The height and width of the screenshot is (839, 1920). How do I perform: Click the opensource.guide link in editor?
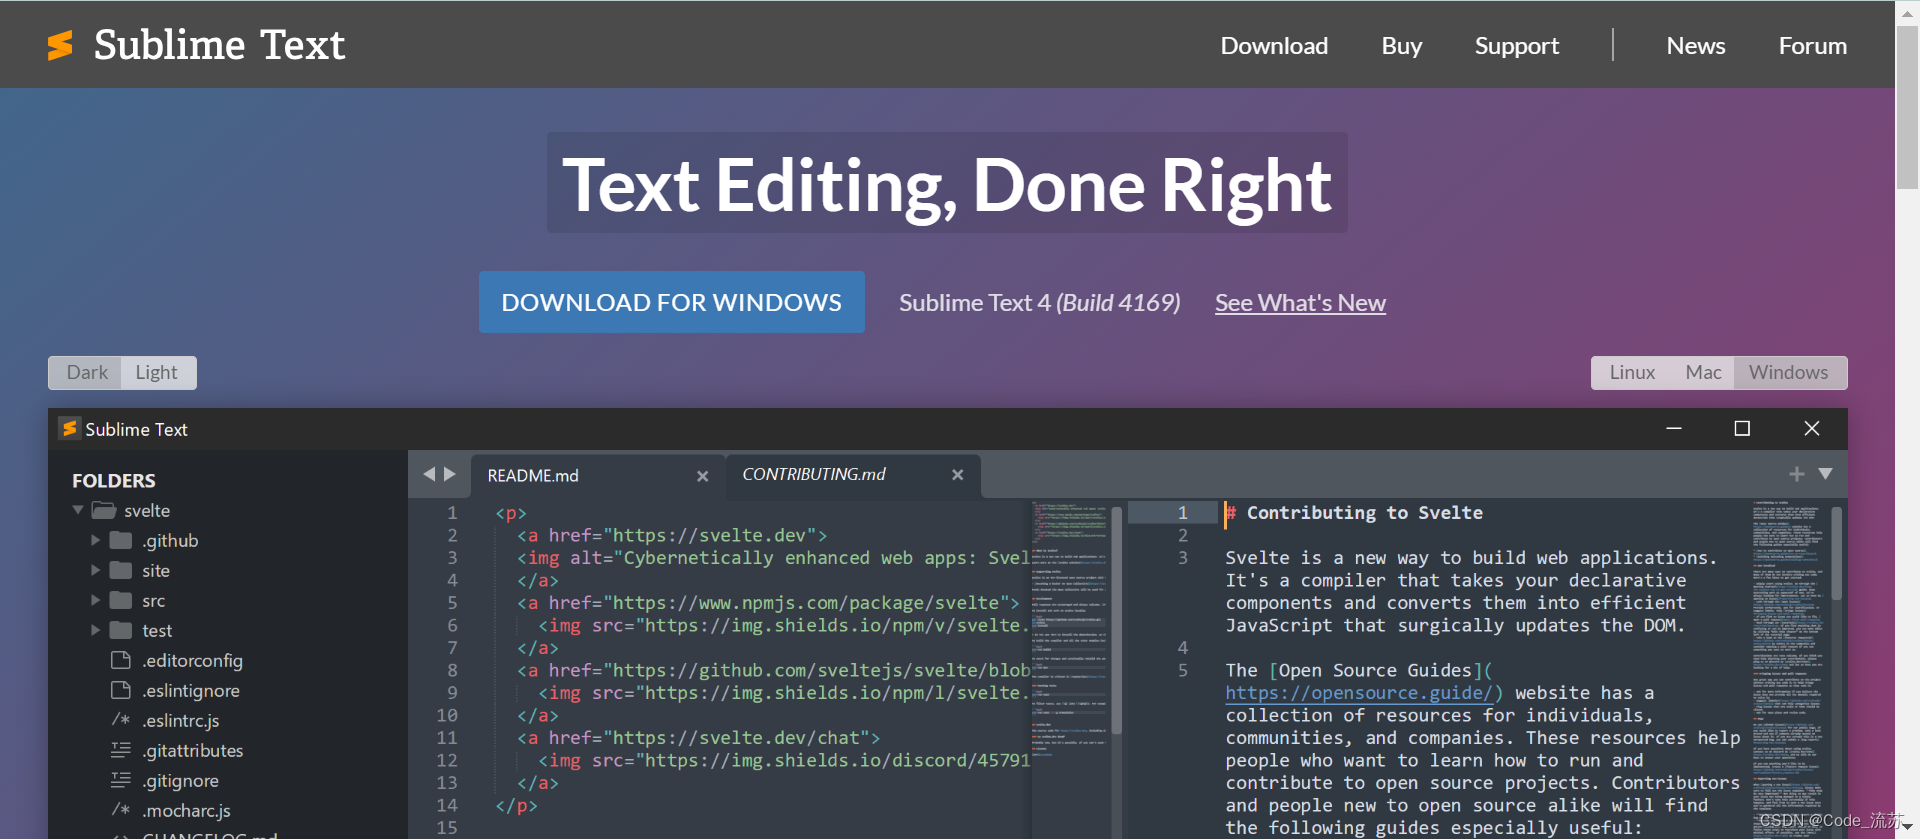[x=1360, y=693]
